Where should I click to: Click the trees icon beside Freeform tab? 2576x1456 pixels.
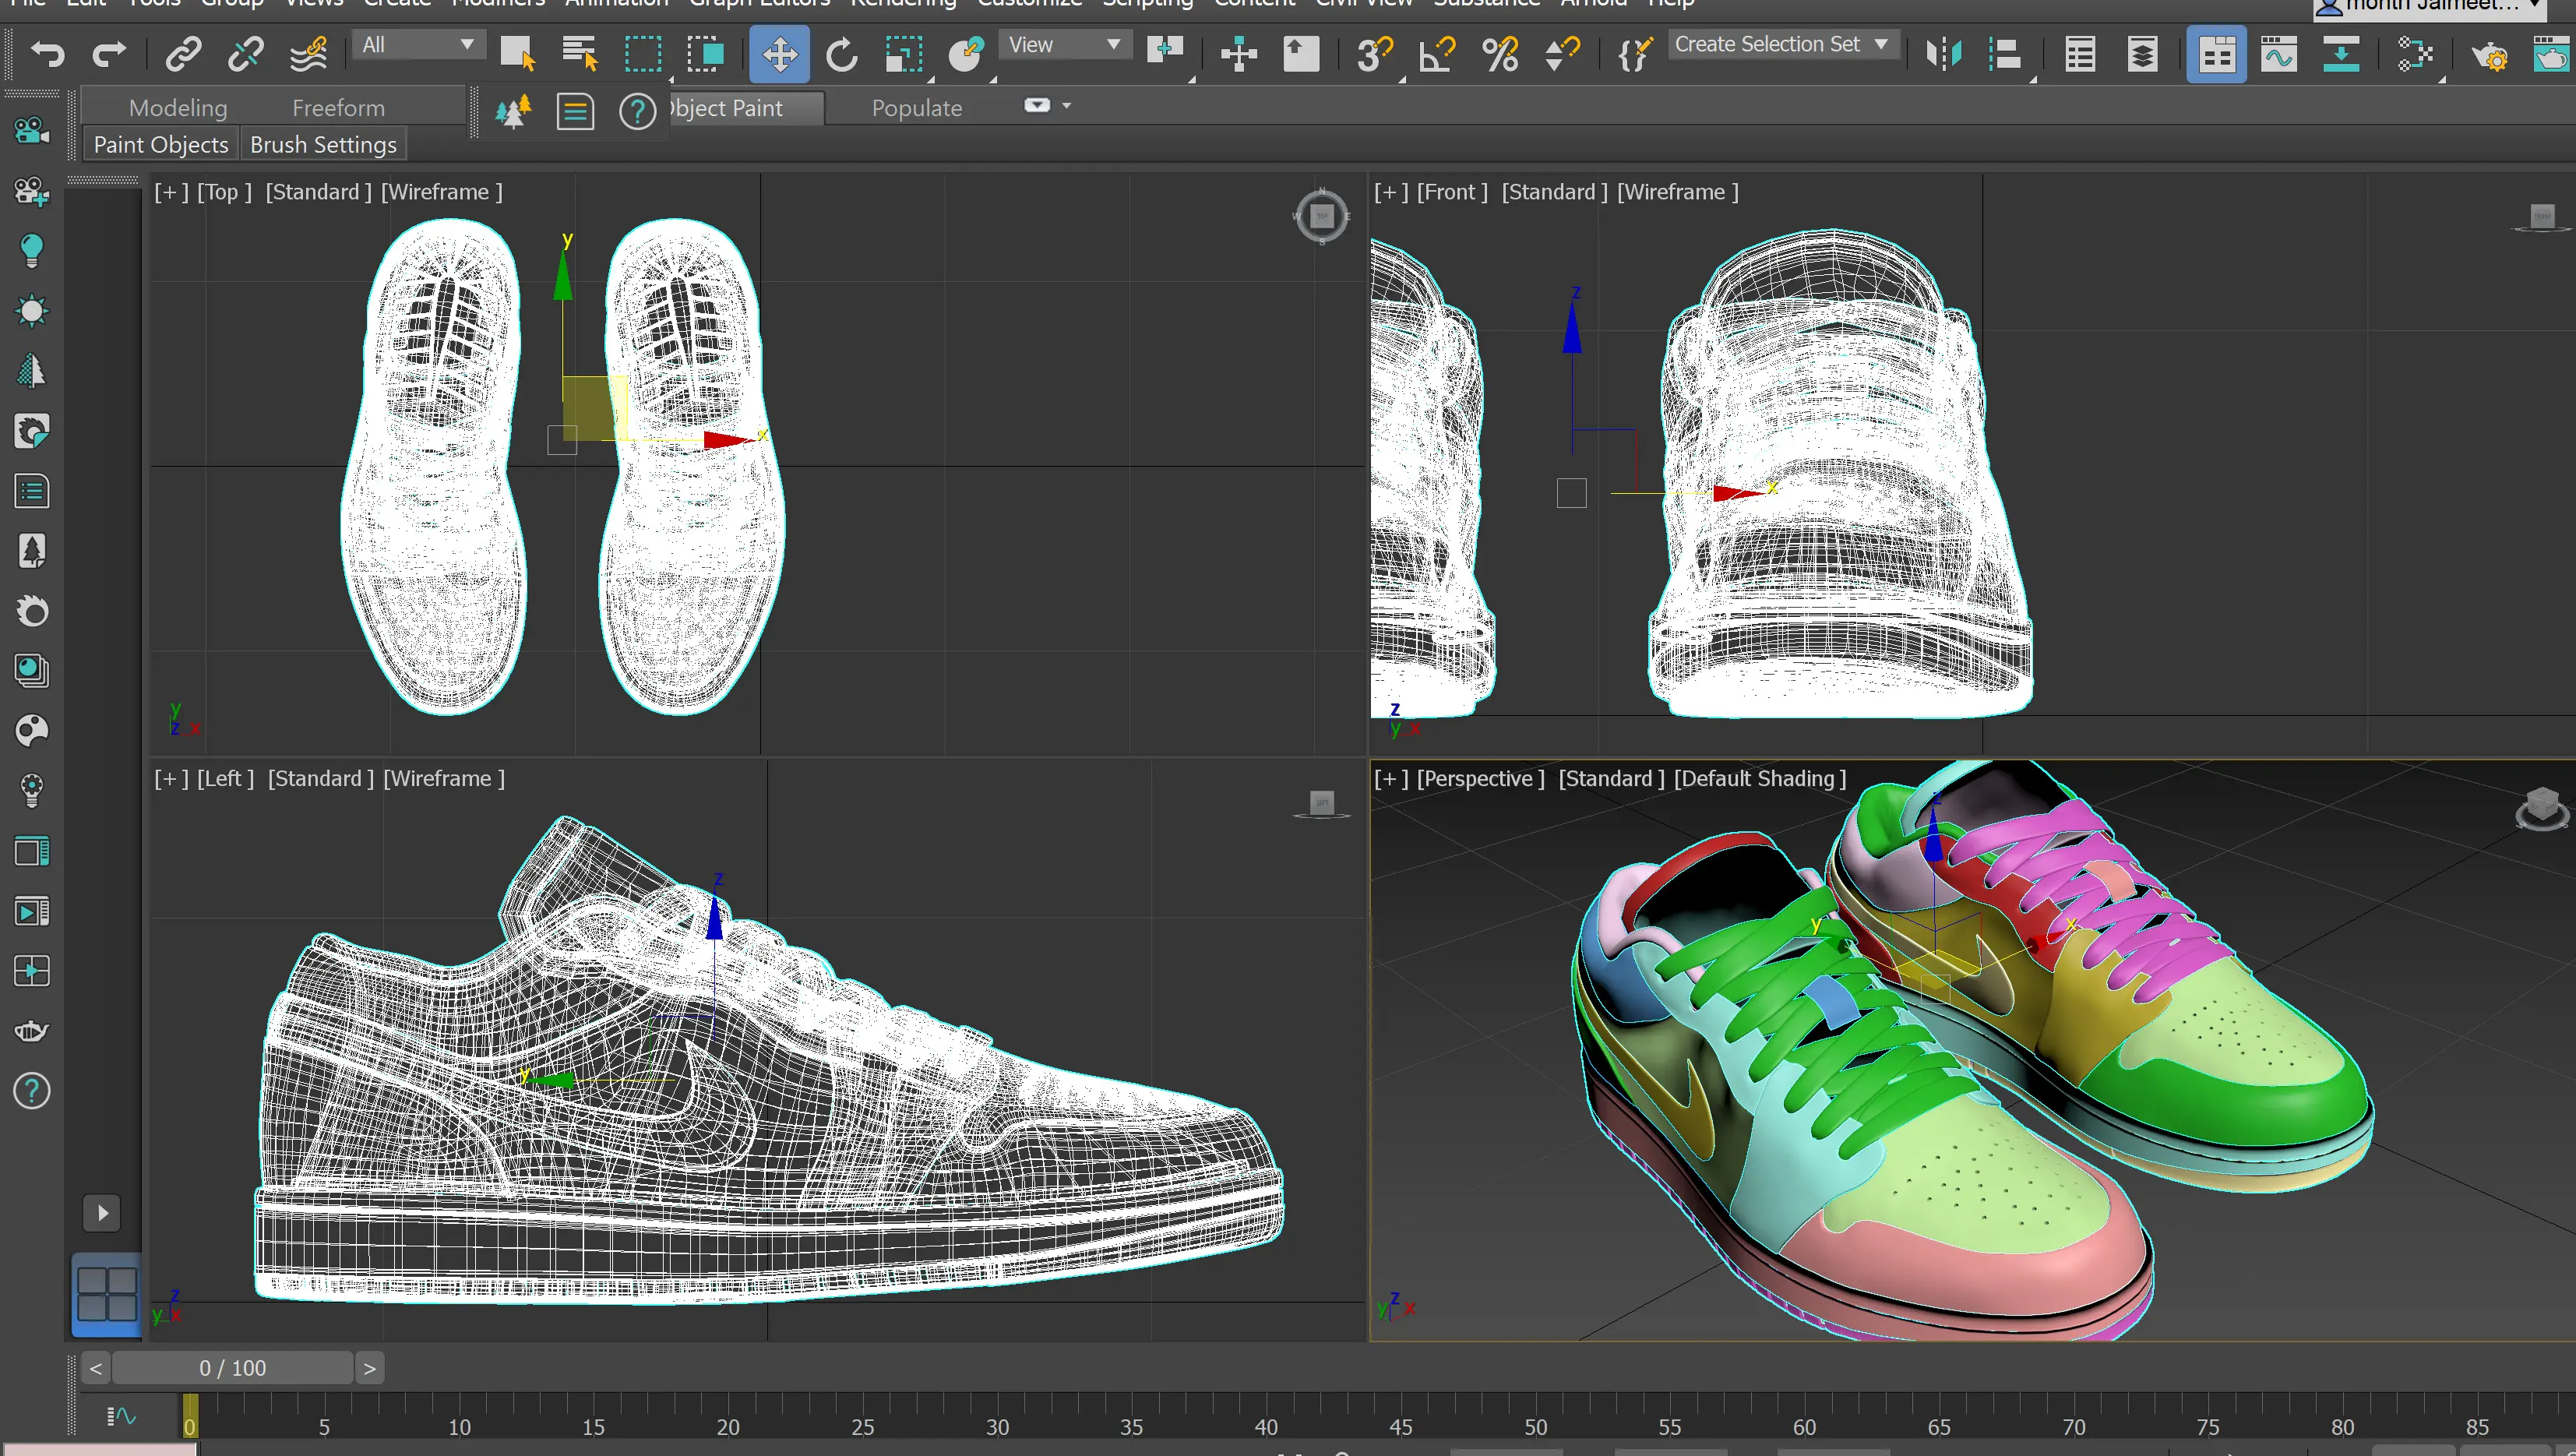(x=513, y=111)
